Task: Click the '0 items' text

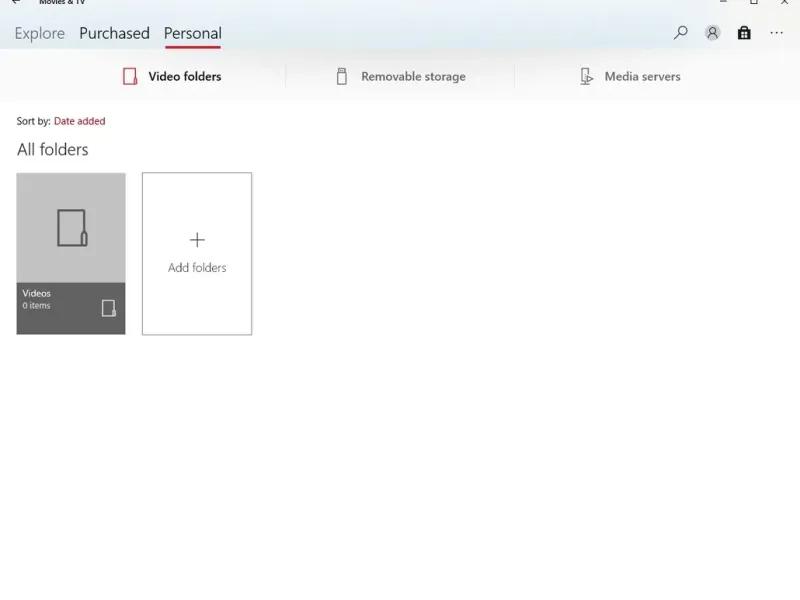Action: point(36,306)
